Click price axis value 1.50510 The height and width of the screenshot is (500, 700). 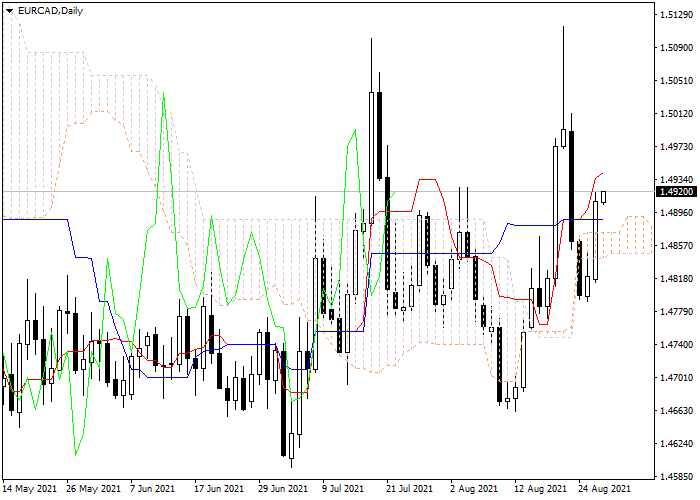(676, 81)
